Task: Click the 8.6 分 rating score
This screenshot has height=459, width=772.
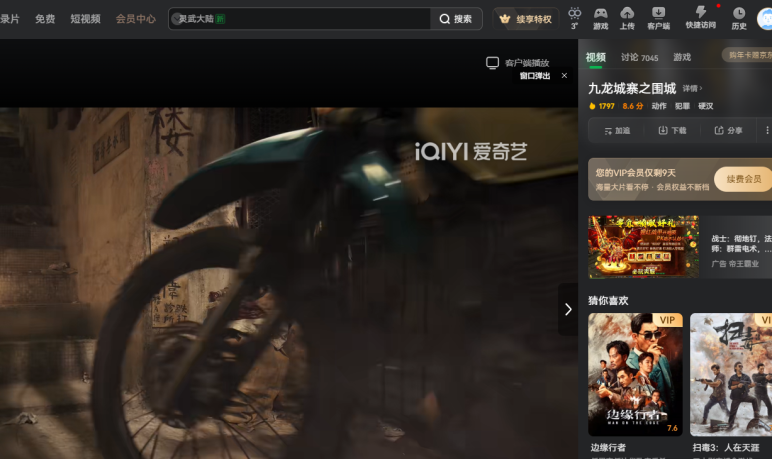Action: point(633,106)
